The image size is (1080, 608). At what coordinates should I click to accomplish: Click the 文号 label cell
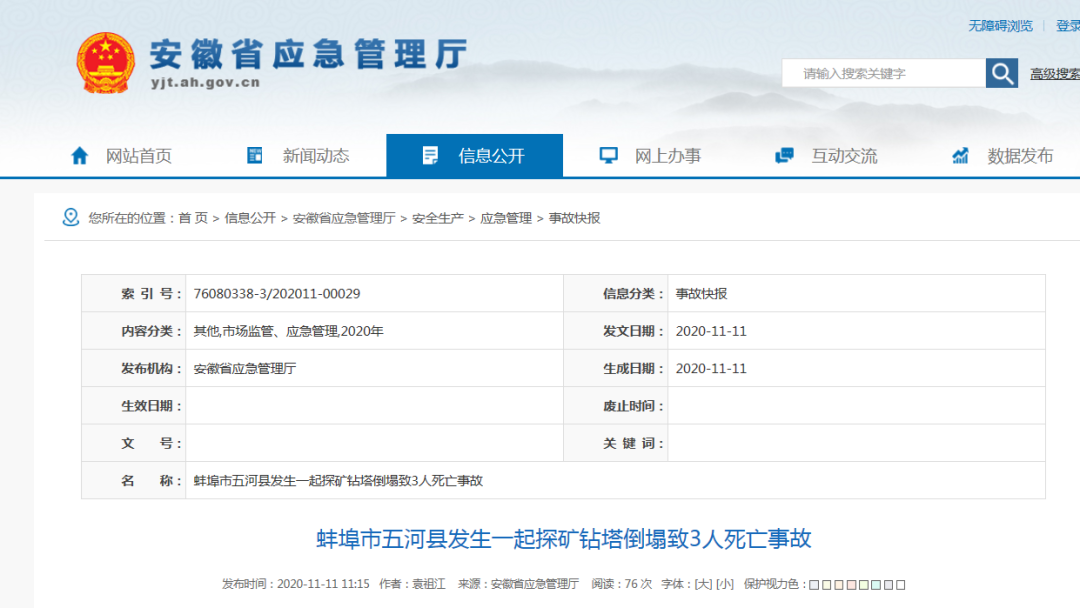point(134,443)
